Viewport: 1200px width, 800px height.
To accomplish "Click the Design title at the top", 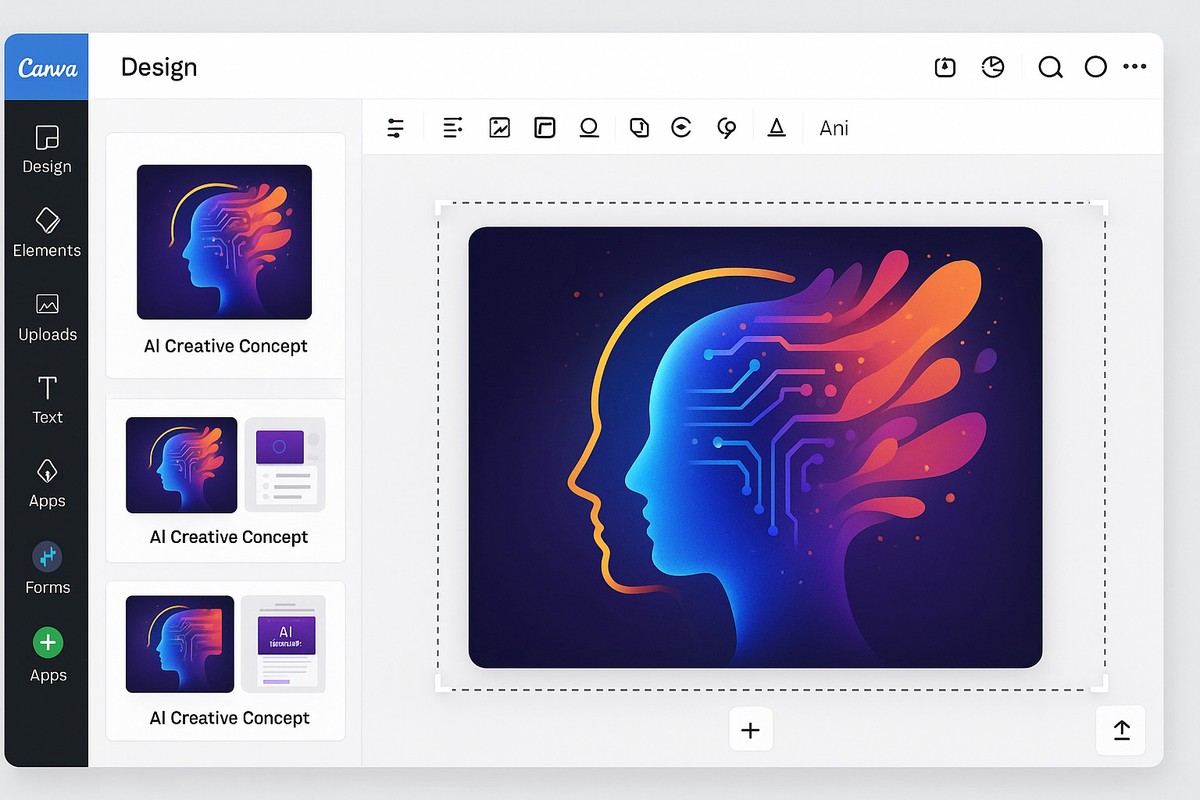I will [158, 67].
